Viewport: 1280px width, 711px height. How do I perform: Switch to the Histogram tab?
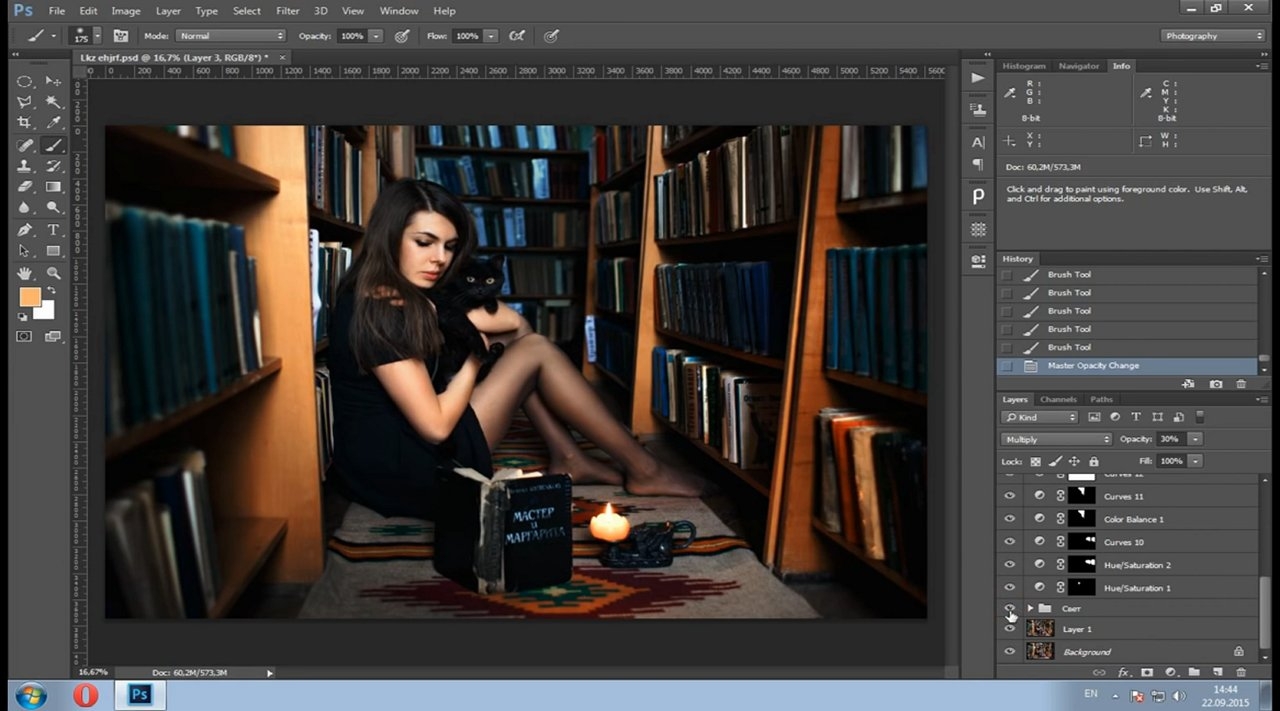tap(1024, 66)
